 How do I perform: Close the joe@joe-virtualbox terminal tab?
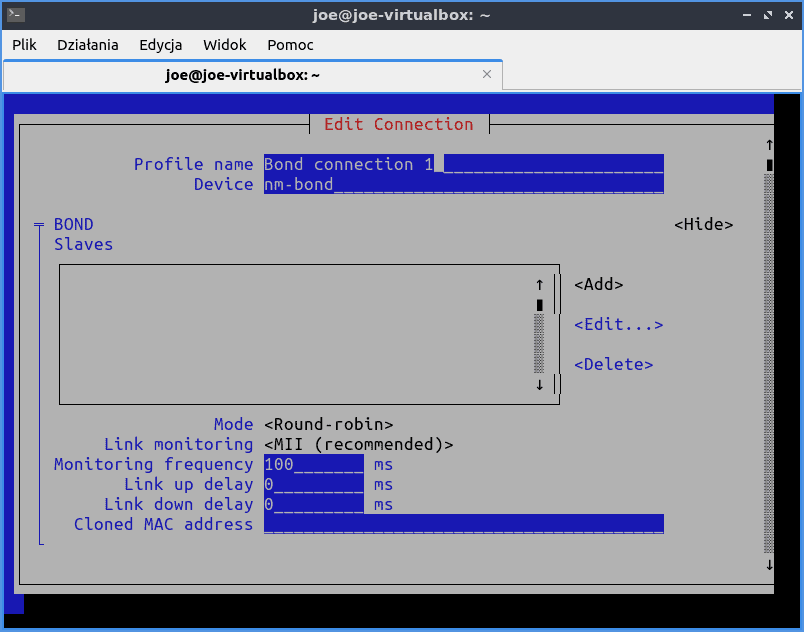[x=487, y=74]
